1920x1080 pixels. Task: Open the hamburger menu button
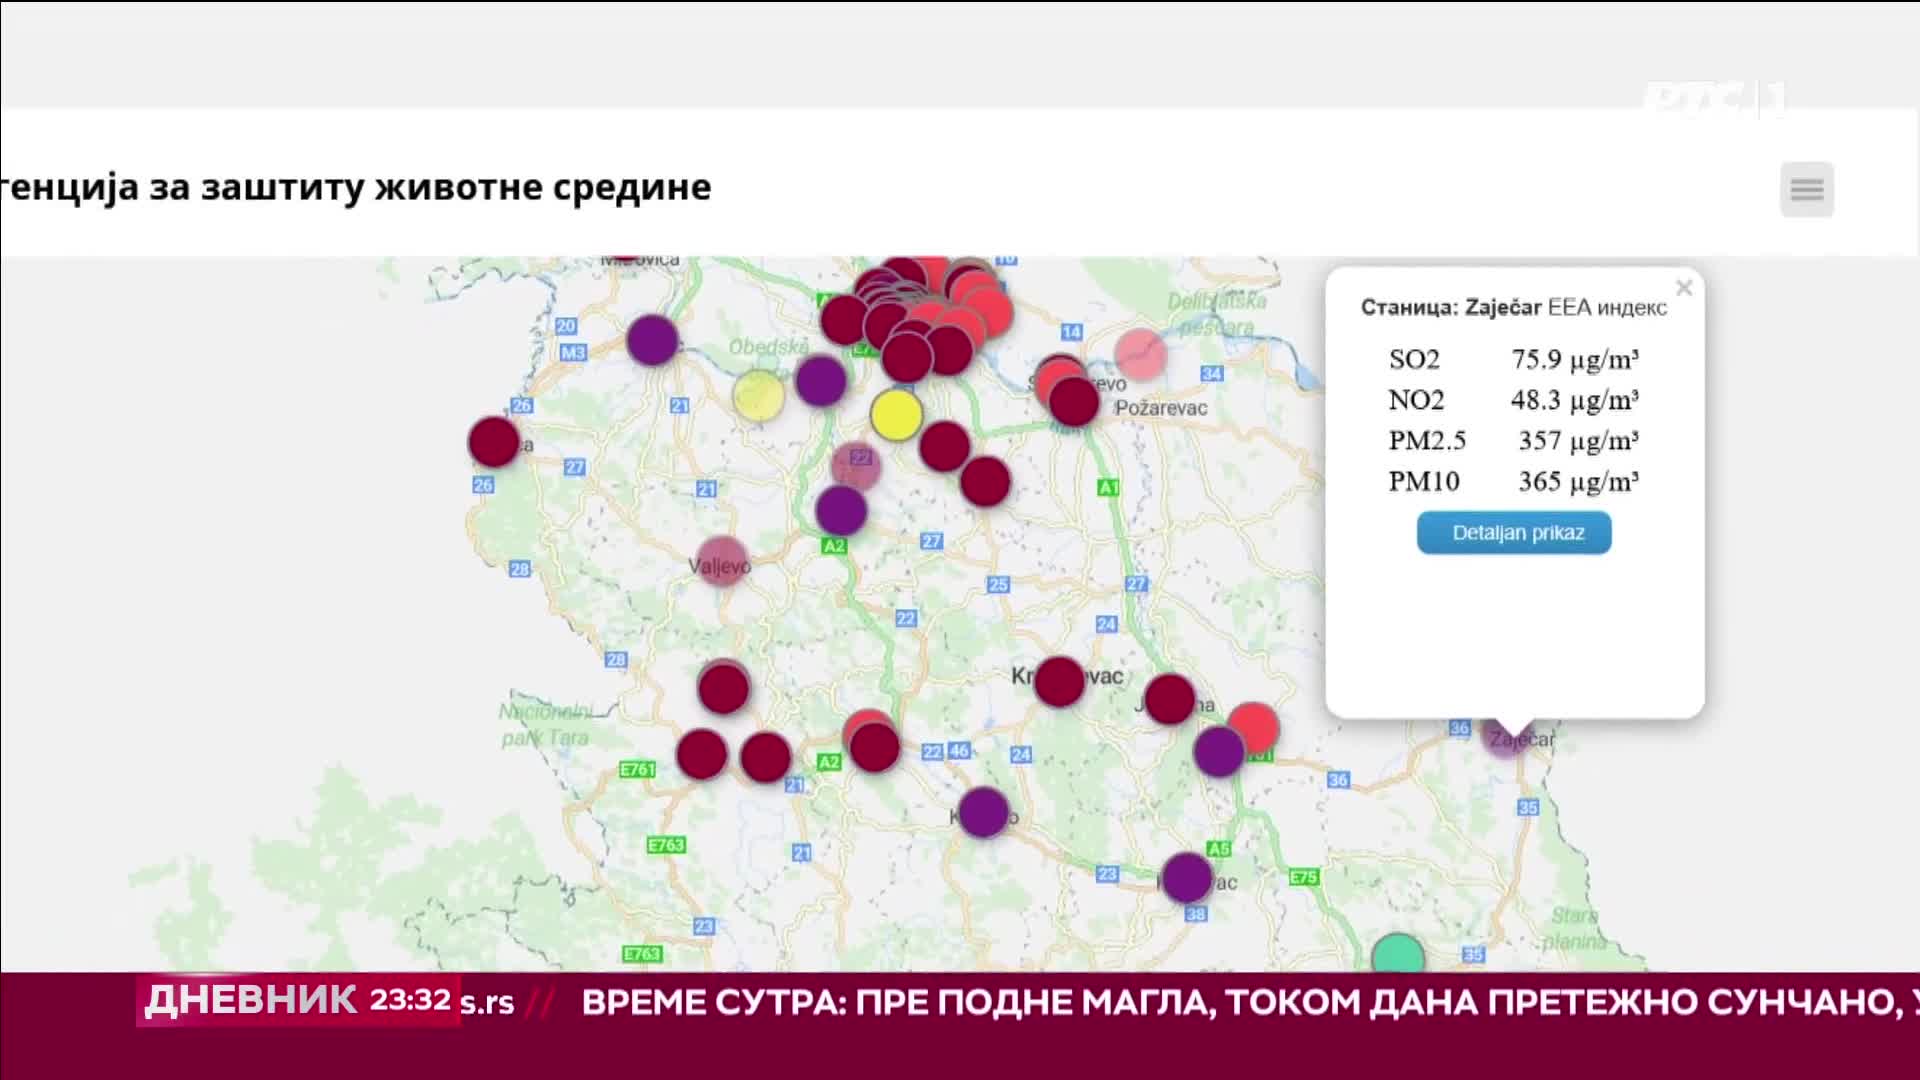[x=1806, y=189]
